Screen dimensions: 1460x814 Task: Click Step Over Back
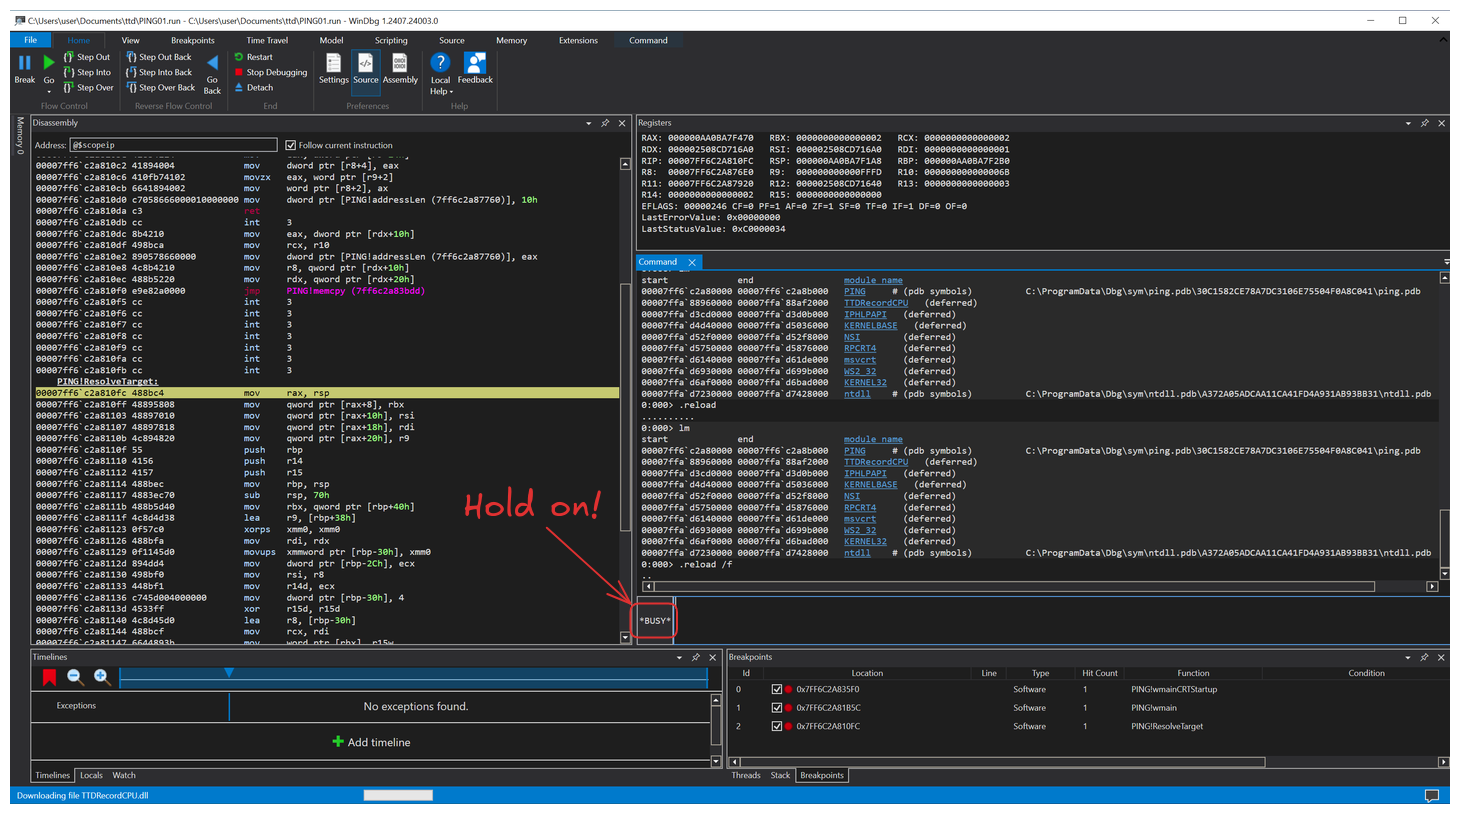[x=160, y=87]
